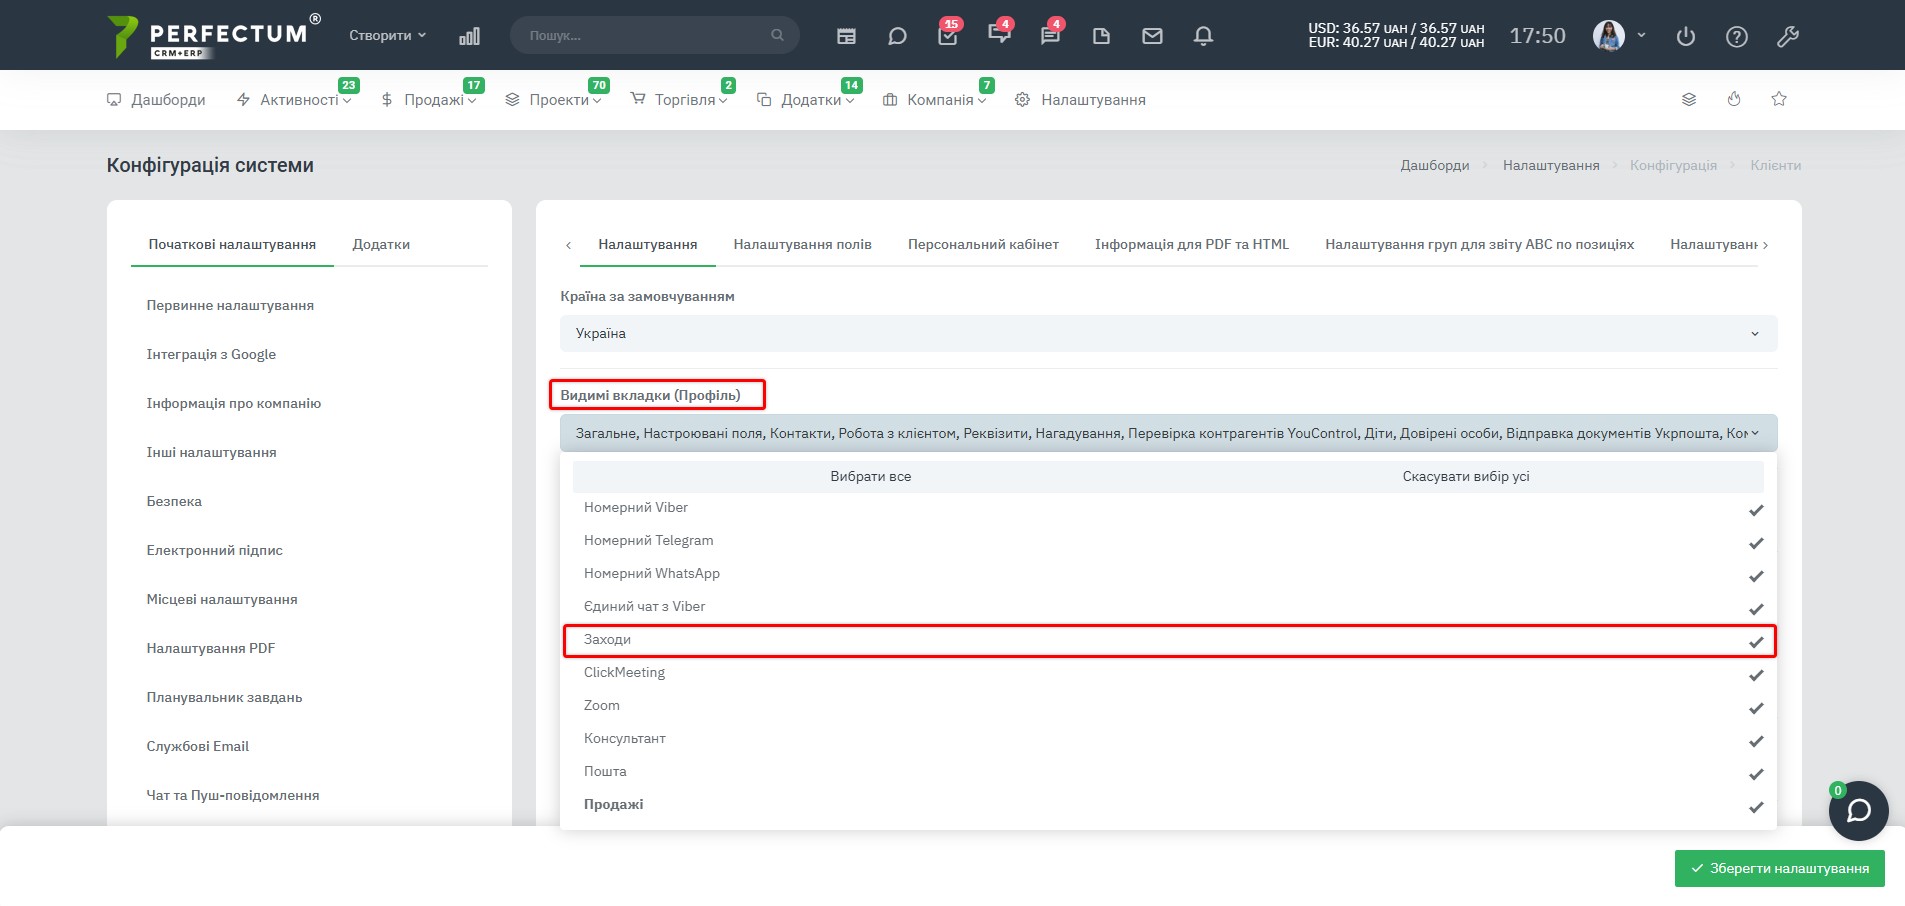The height and width of the screenshot is (906, 1905).
Task: Click the layers stack icon near the star
Action: [1689, 99]
